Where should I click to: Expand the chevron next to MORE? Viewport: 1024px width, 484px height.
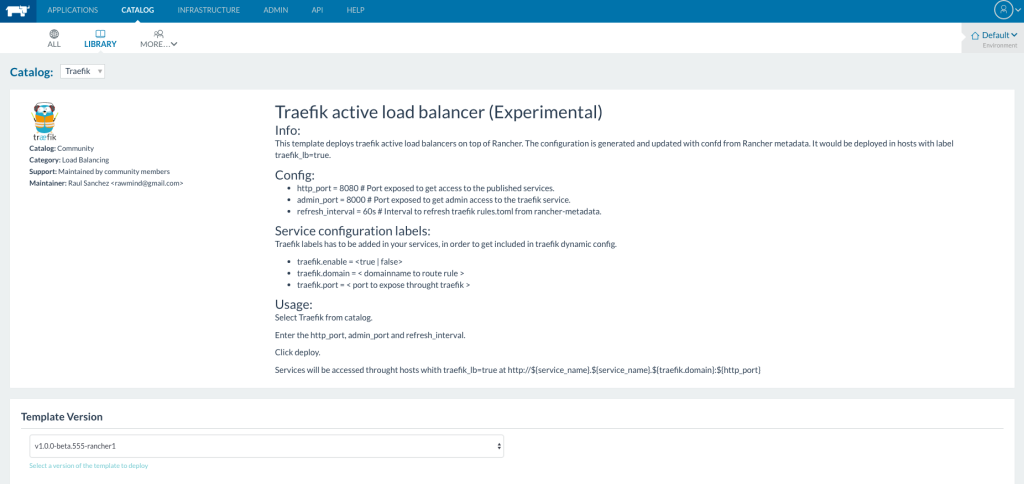[x=174, y=44]
